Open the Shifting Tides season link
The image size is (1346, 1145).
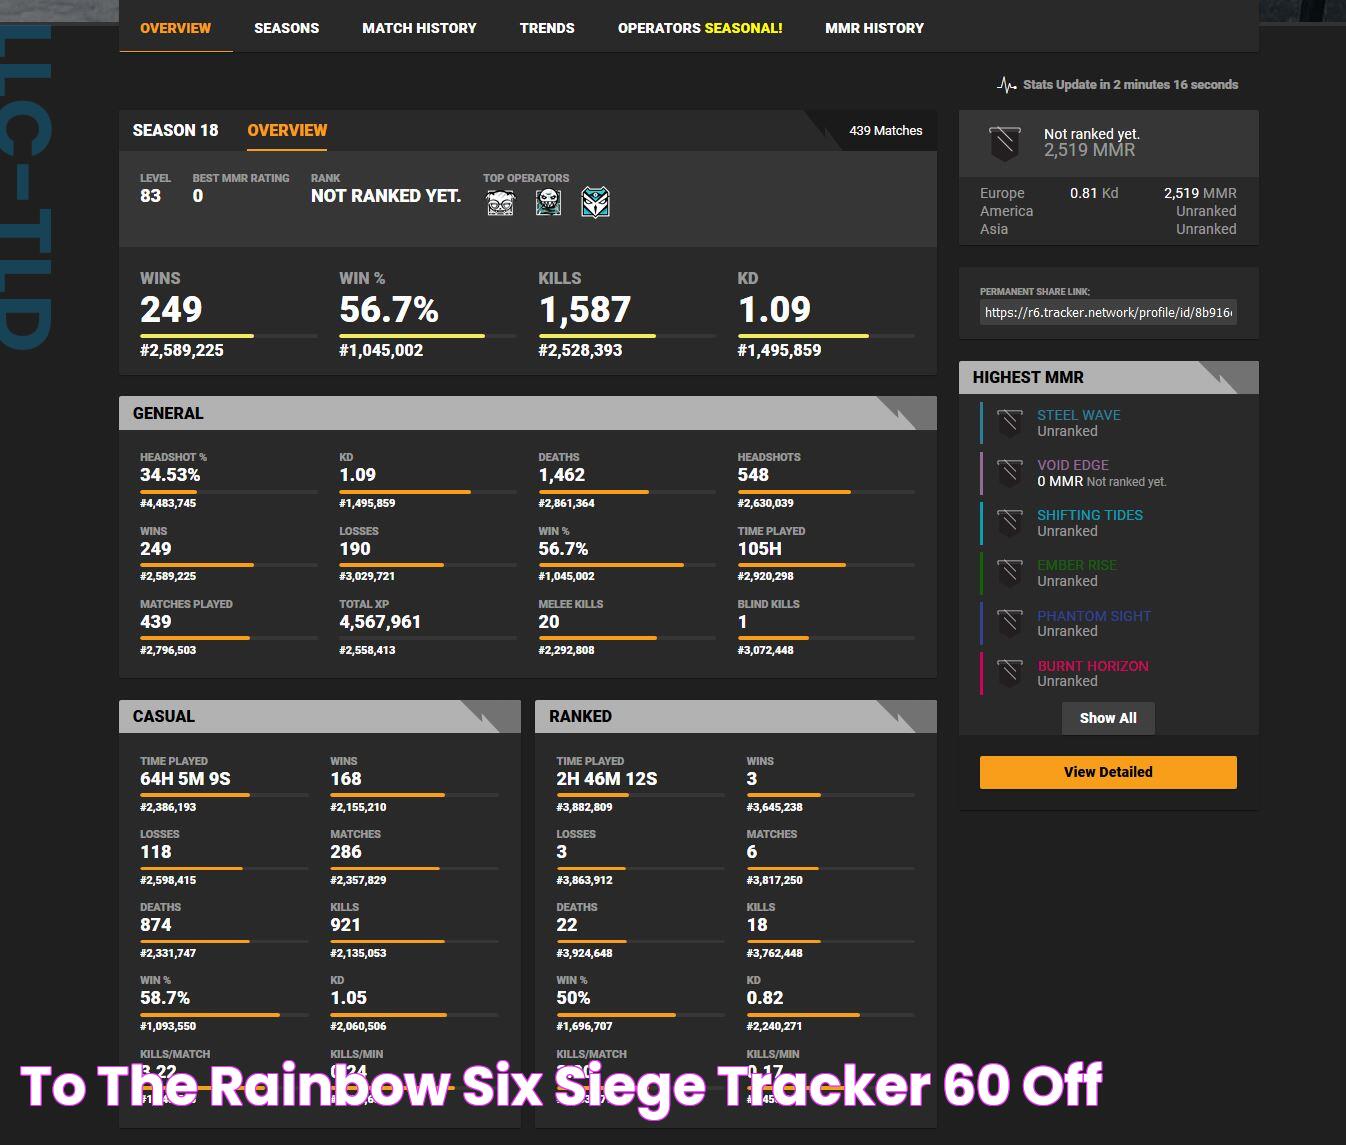[1089, 515]
